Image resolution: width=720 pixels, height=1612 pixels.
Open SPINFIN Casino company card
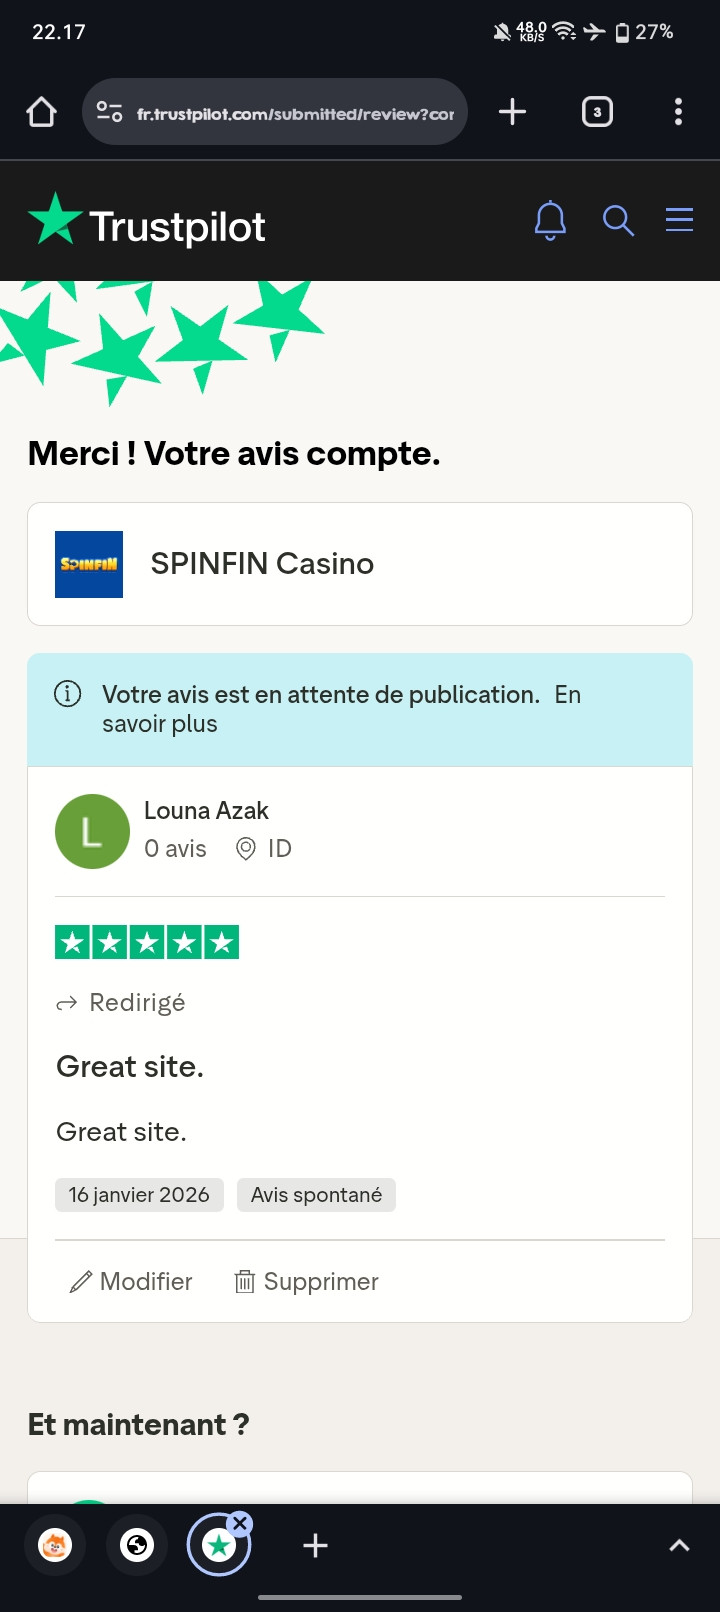360,564
